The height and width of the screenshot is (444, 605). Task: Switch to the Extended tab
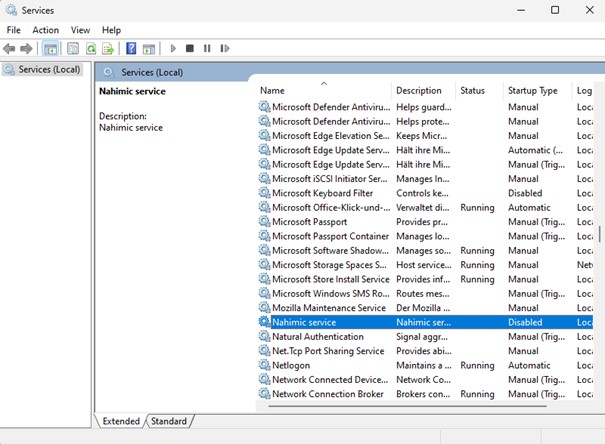coord(121,422)
